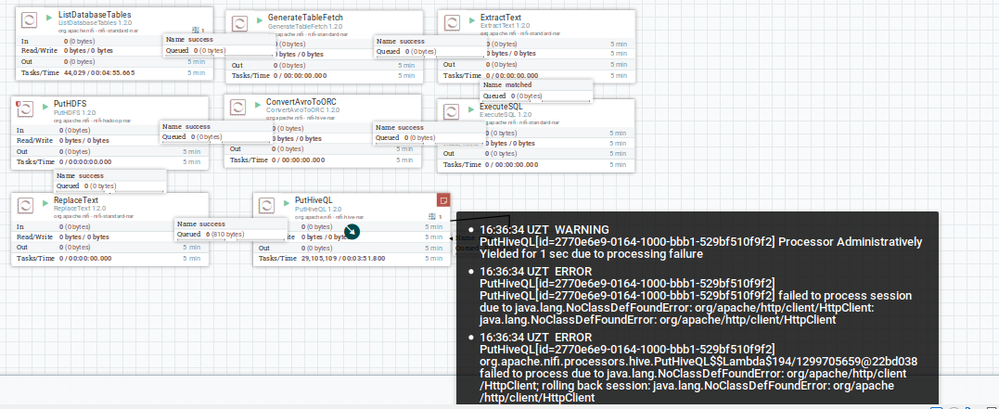Click the active threads icon on PutHiveQL
The image size is (999, 409).
[432, 217]
